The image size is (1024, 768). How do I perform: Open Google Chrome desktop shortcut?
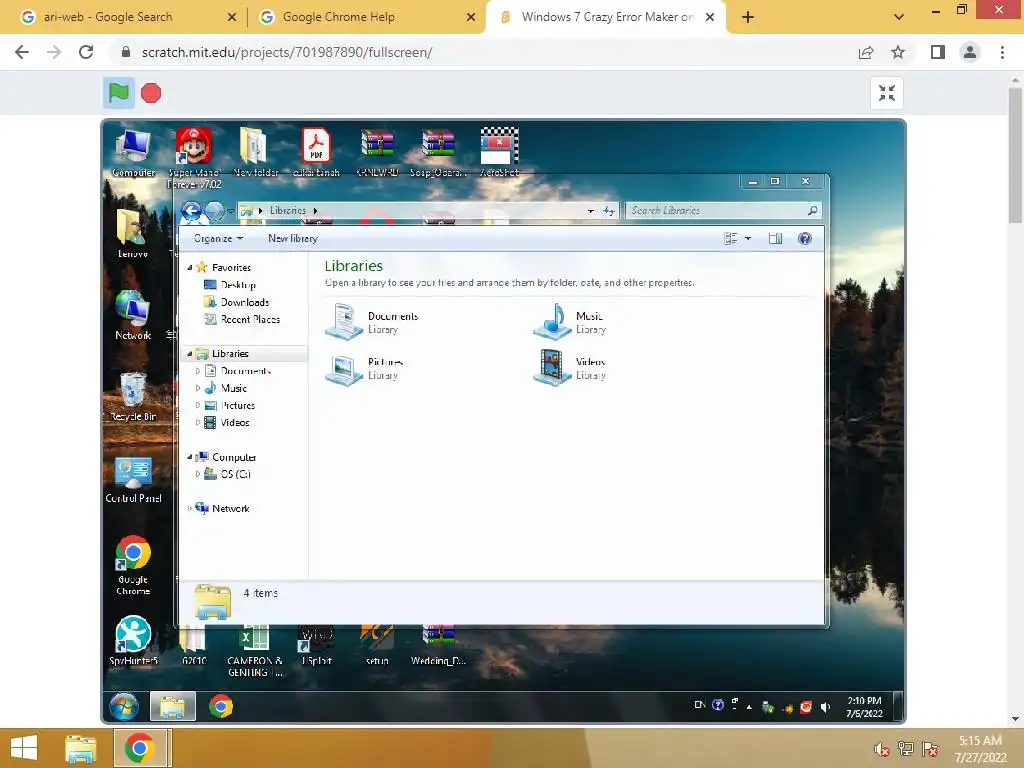tap(133, 566)
